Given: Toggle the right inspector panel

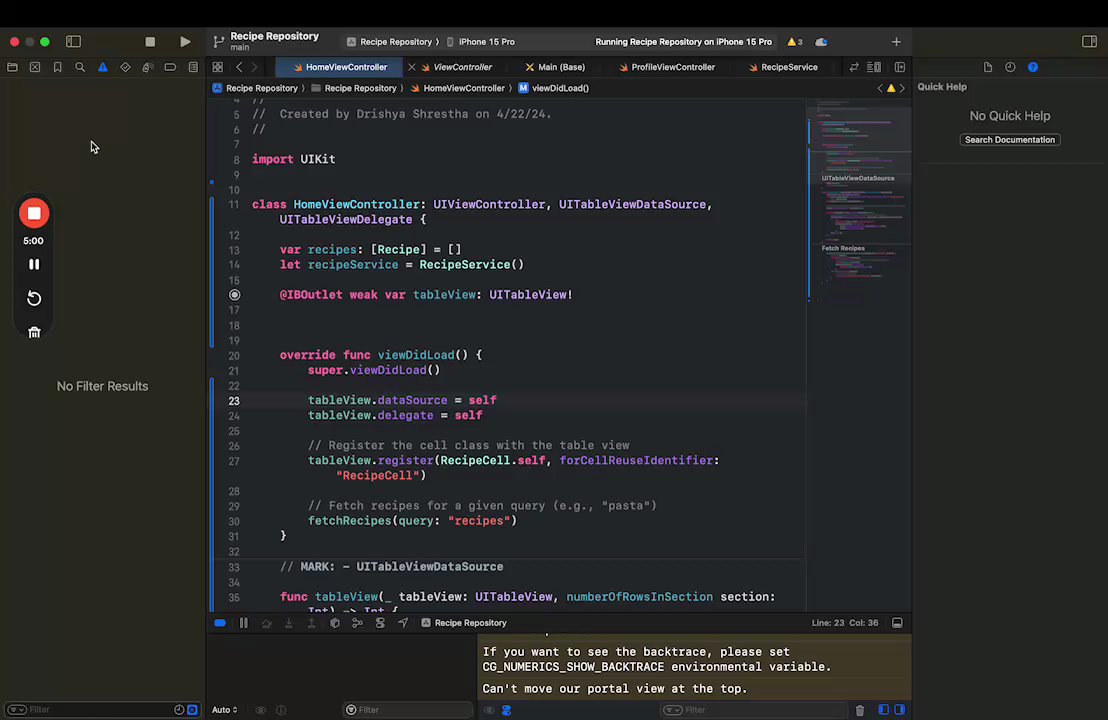Looking at the screenshot, I should click(1090, 42).
